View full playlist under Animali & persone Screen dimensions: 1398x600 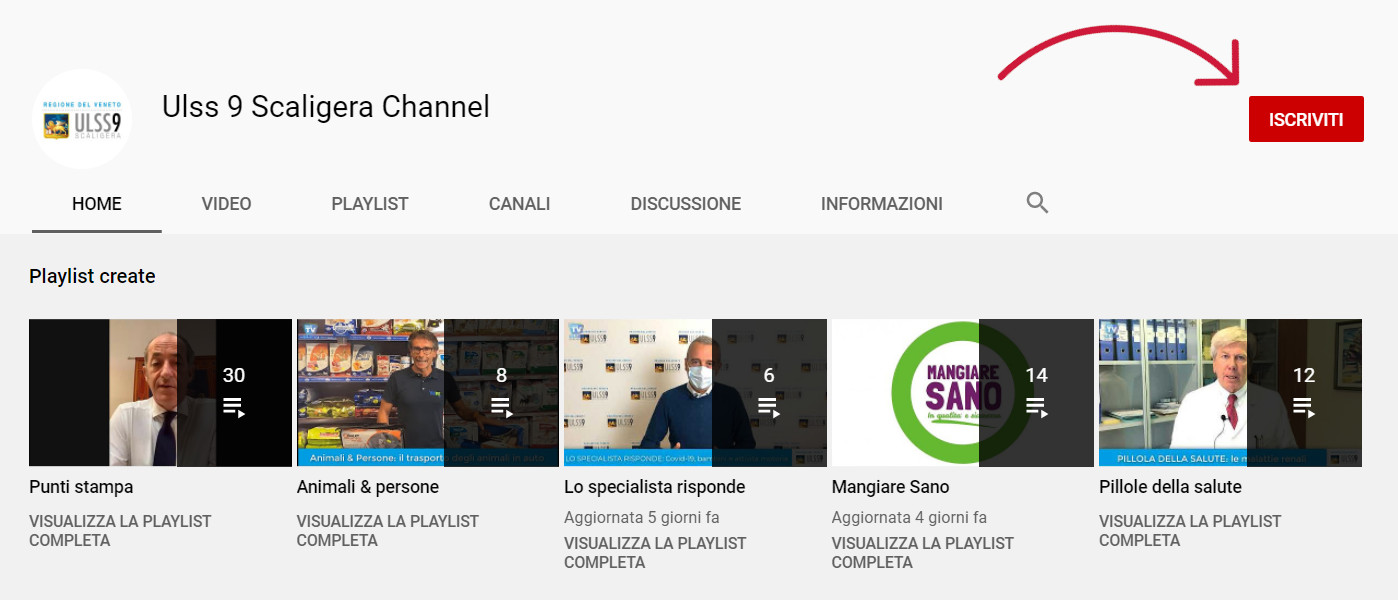388,531
